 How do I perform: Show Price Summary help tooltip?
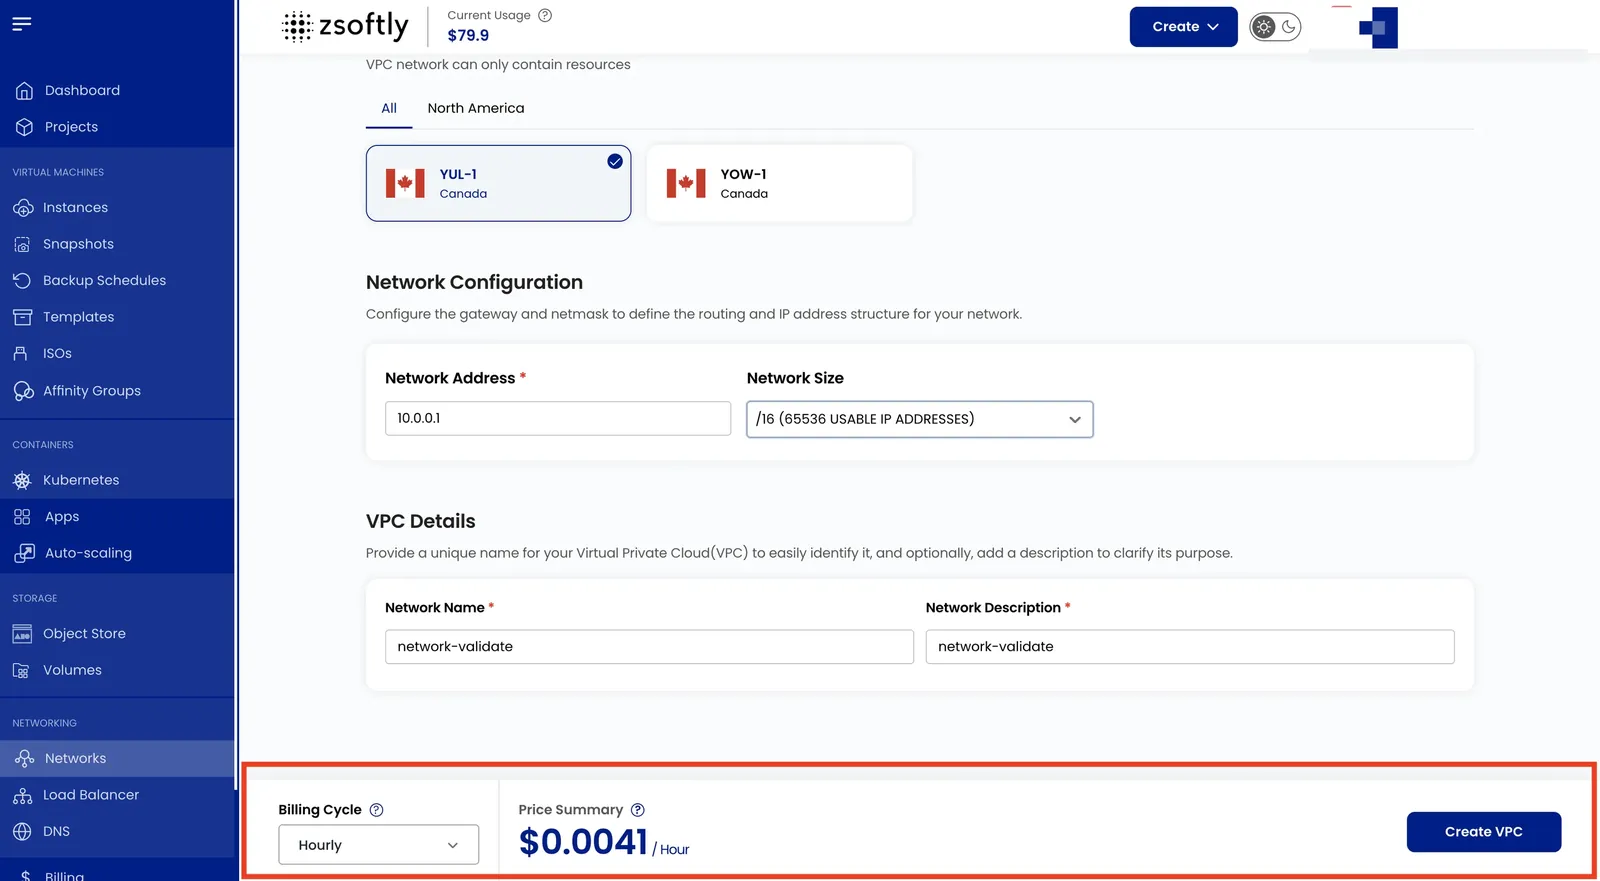(x=638, y=810)
